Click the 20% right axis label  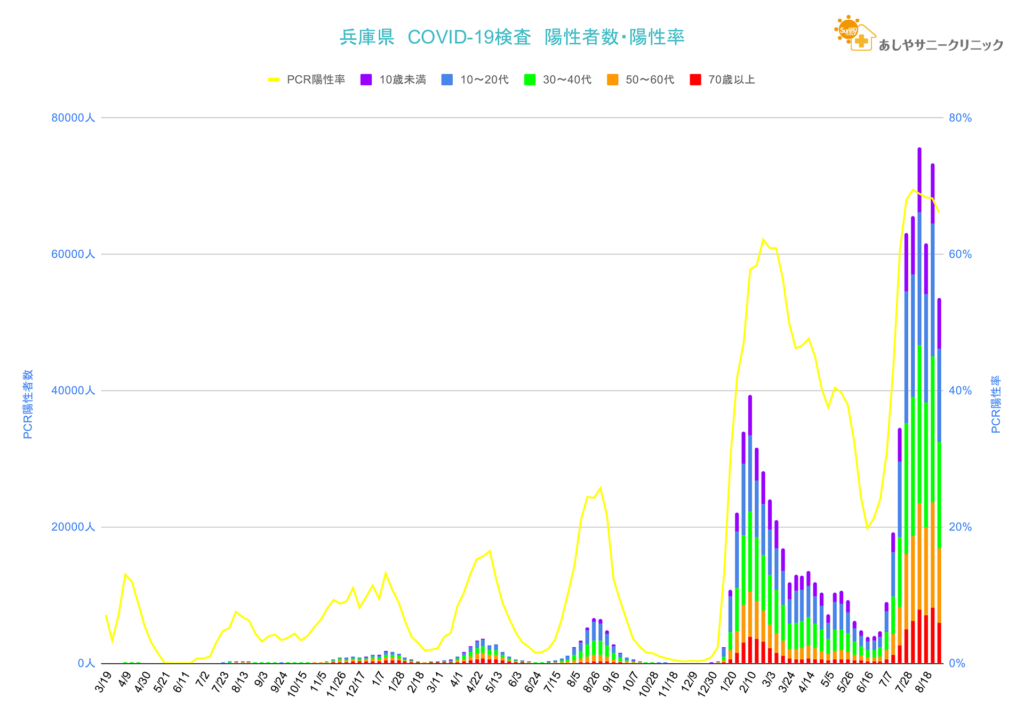tap(960, 527)
